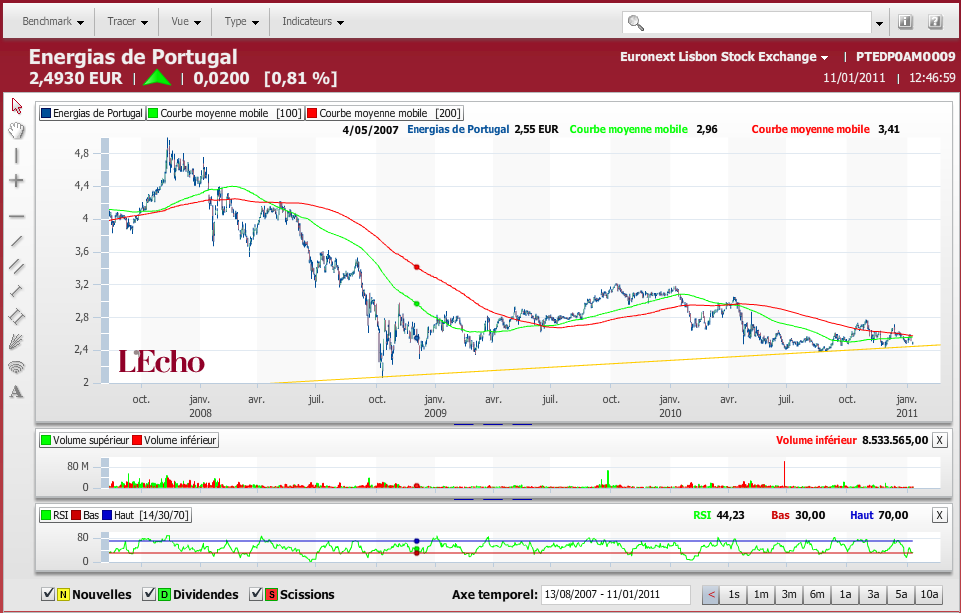Click the blue Energias de Portugal legend swatch
The image size is (961, 613).
(46, 113)
